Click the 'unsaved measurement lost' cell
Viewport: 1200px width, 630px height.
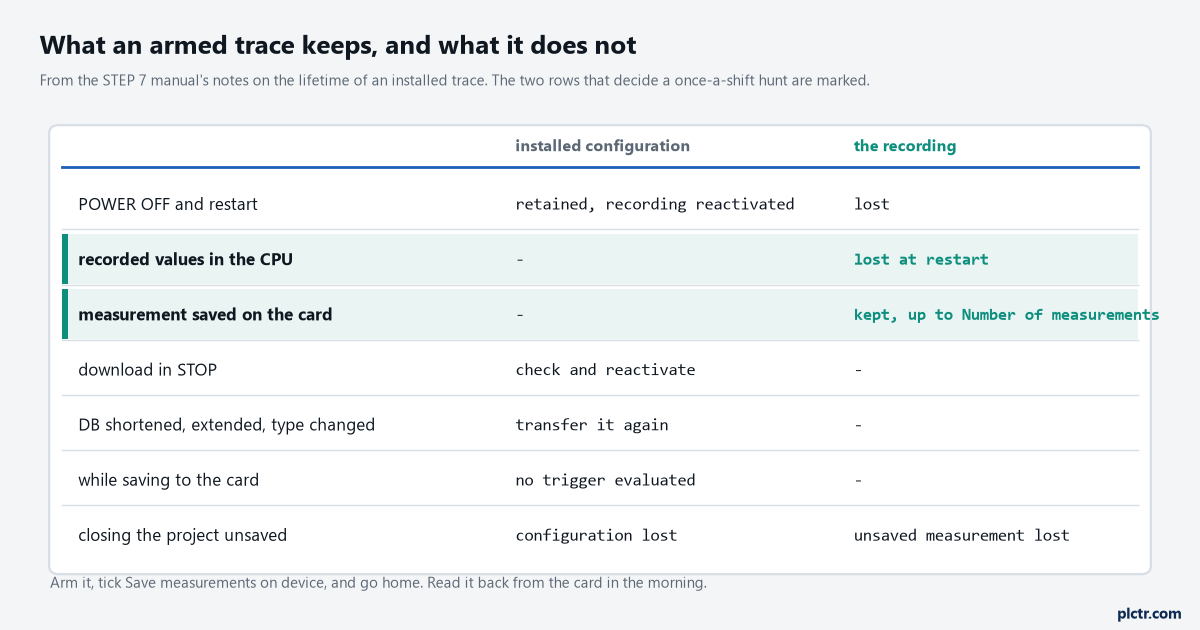click(961, 535)
